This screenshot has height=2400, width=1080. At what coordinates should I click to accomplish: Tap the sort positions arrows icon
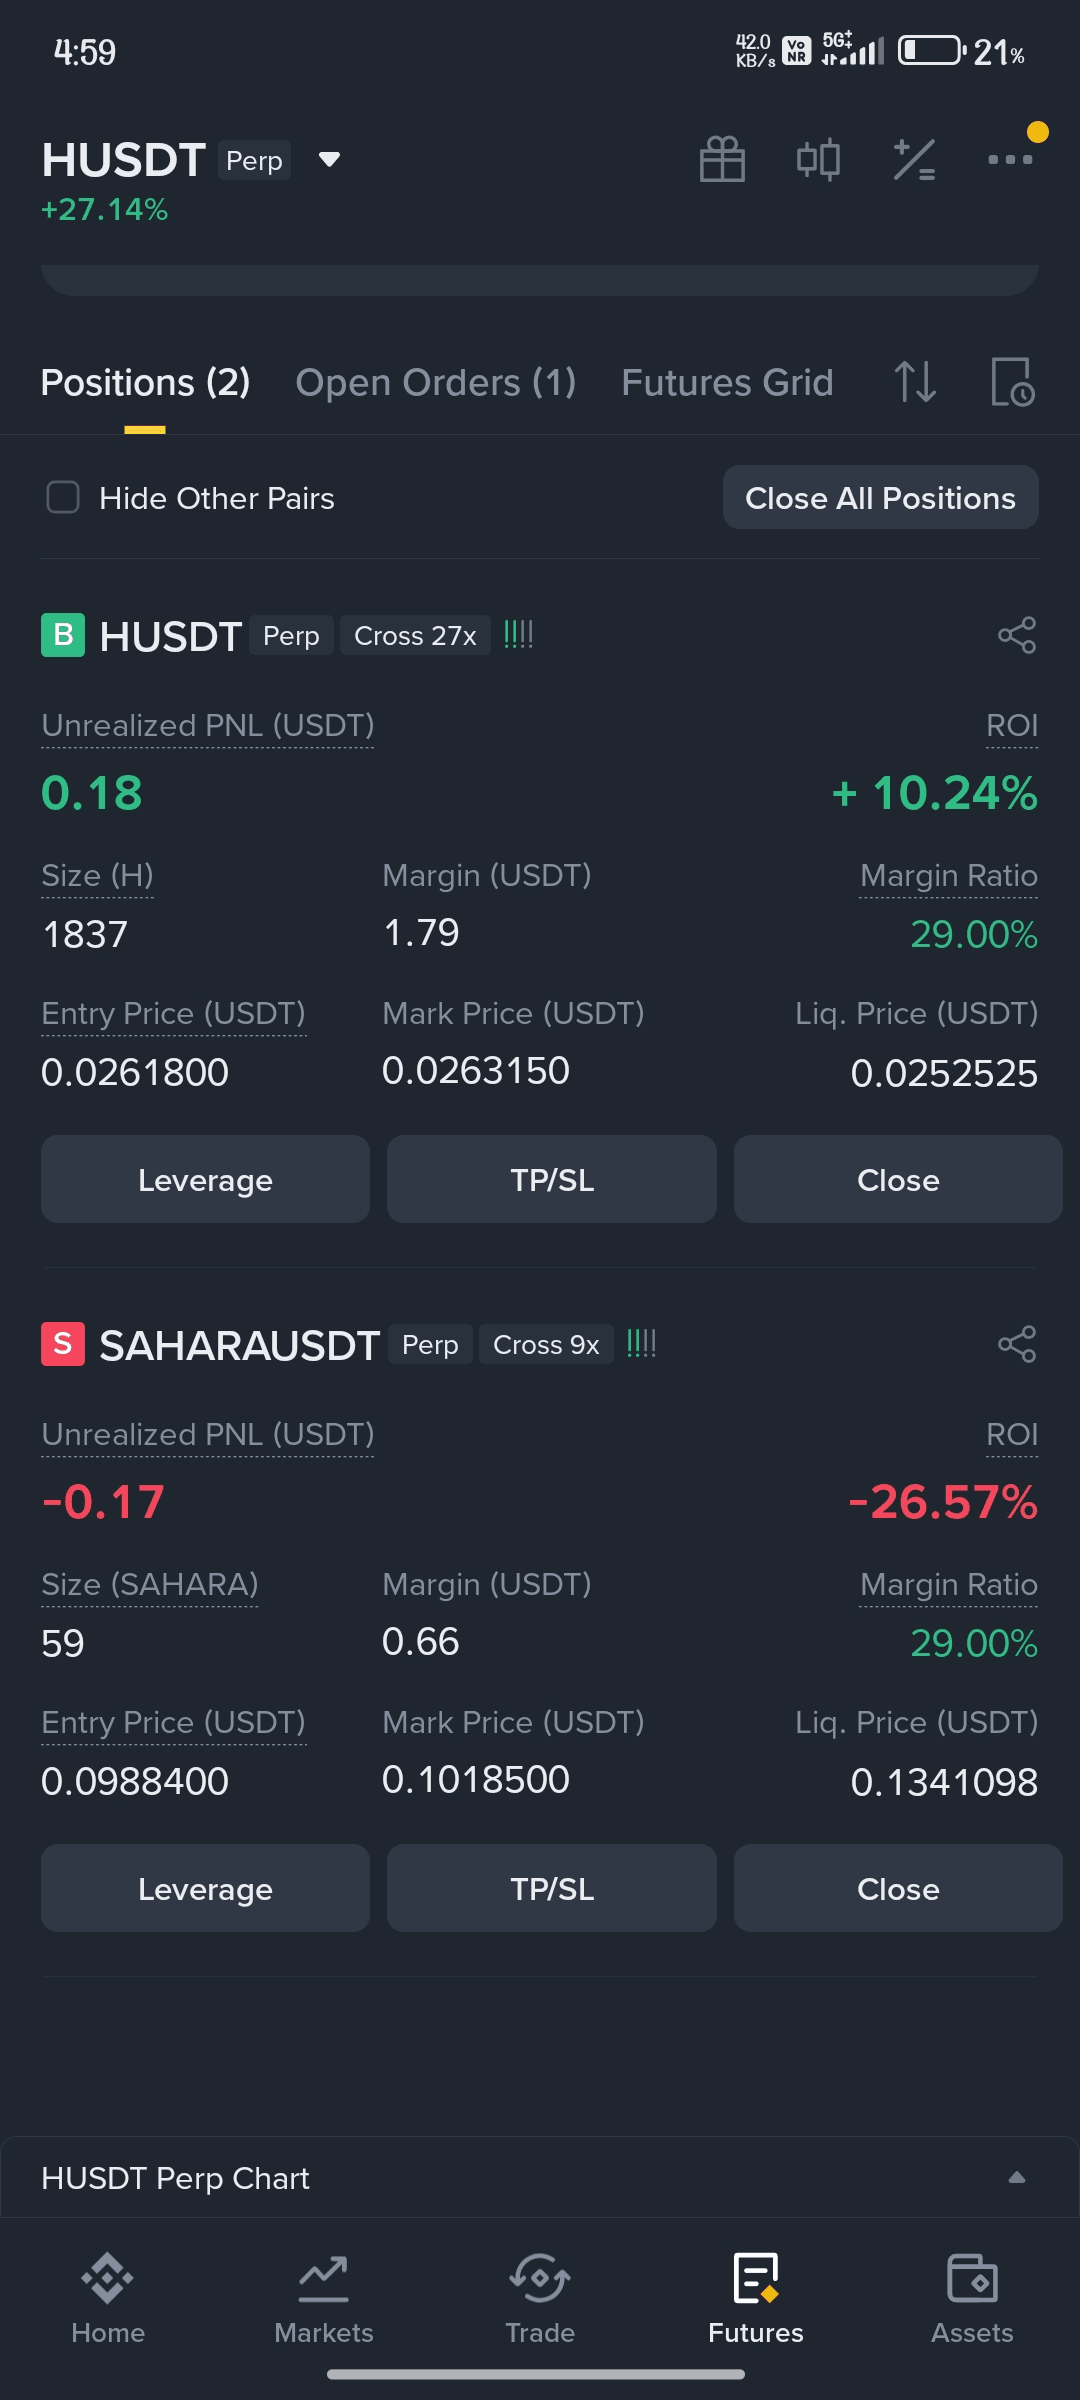pyautogui.click(x=915, y=382)
